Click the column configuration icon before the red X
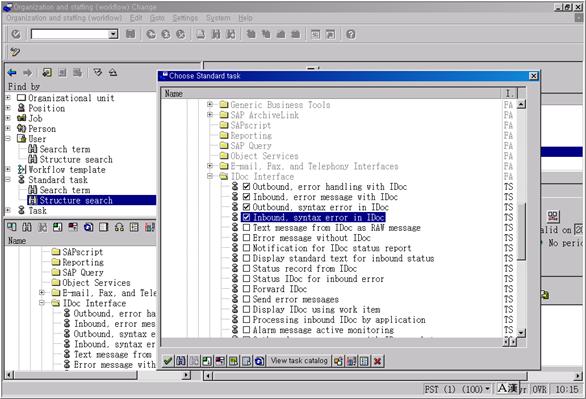Screen dimensions: 586x399 tap(364, 361)
